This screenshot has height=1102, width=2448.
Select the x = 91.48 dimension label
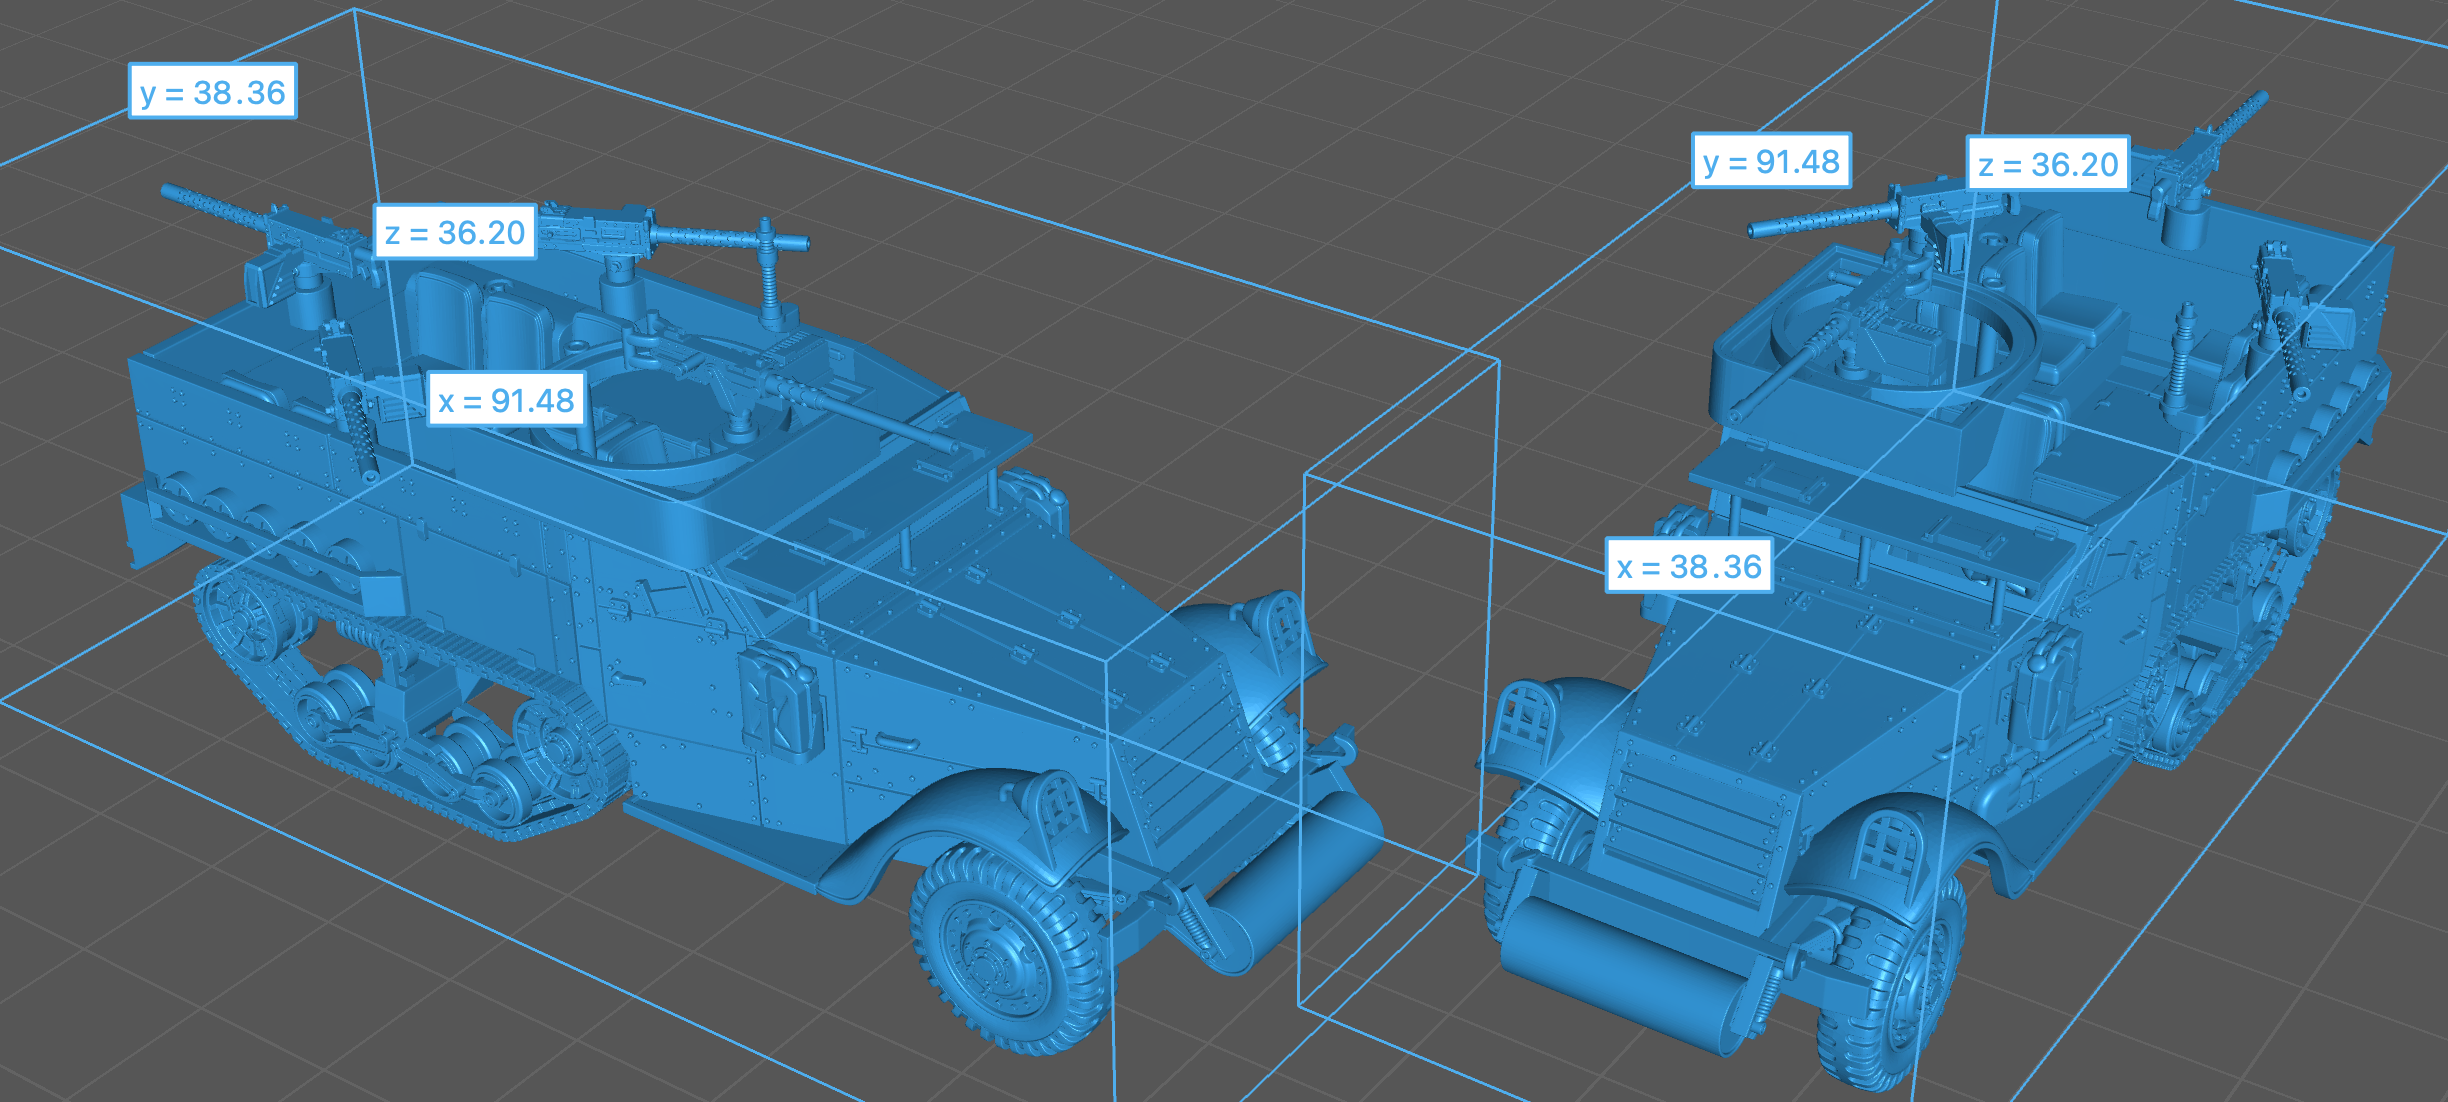pos(506,400)
